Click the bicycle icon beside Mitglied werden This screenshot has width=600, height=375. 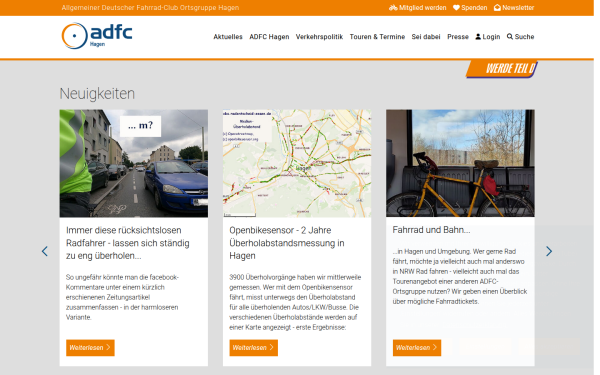(x=393, y=8)
